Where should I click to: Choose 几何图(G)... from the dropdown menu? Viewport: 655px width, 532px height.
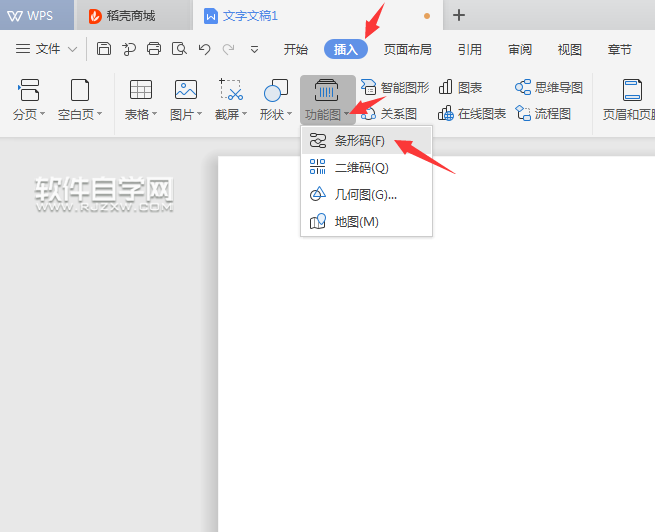pos(366,195)
